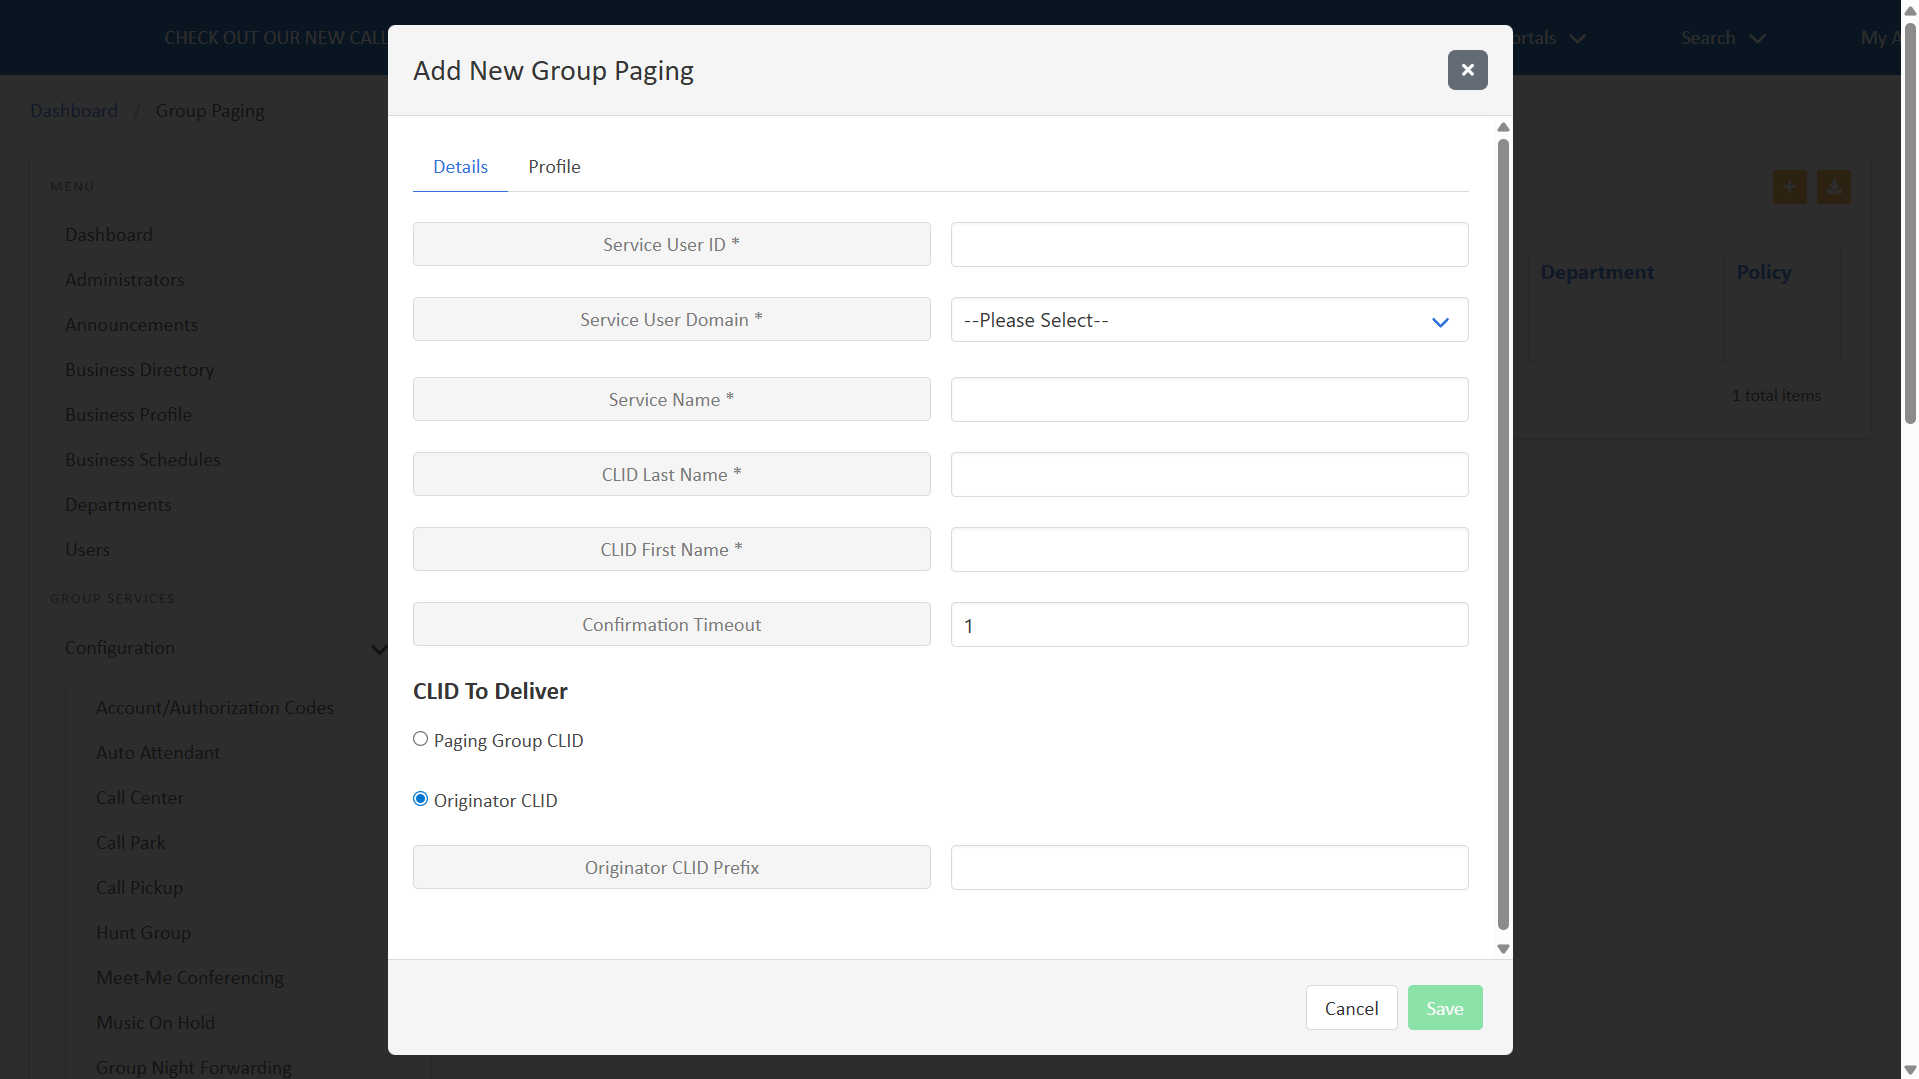Screen dimensions: 1919x1079
Task: Expand the Search menu in header
Action: (x=1721, y=38)
